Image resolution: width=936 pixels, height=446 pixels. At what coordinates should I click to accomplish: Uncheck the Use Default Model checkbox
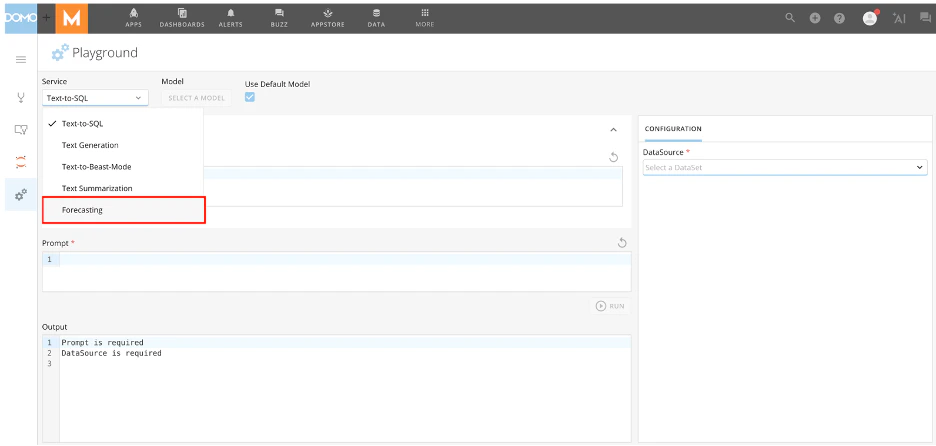tap(250, 97)
